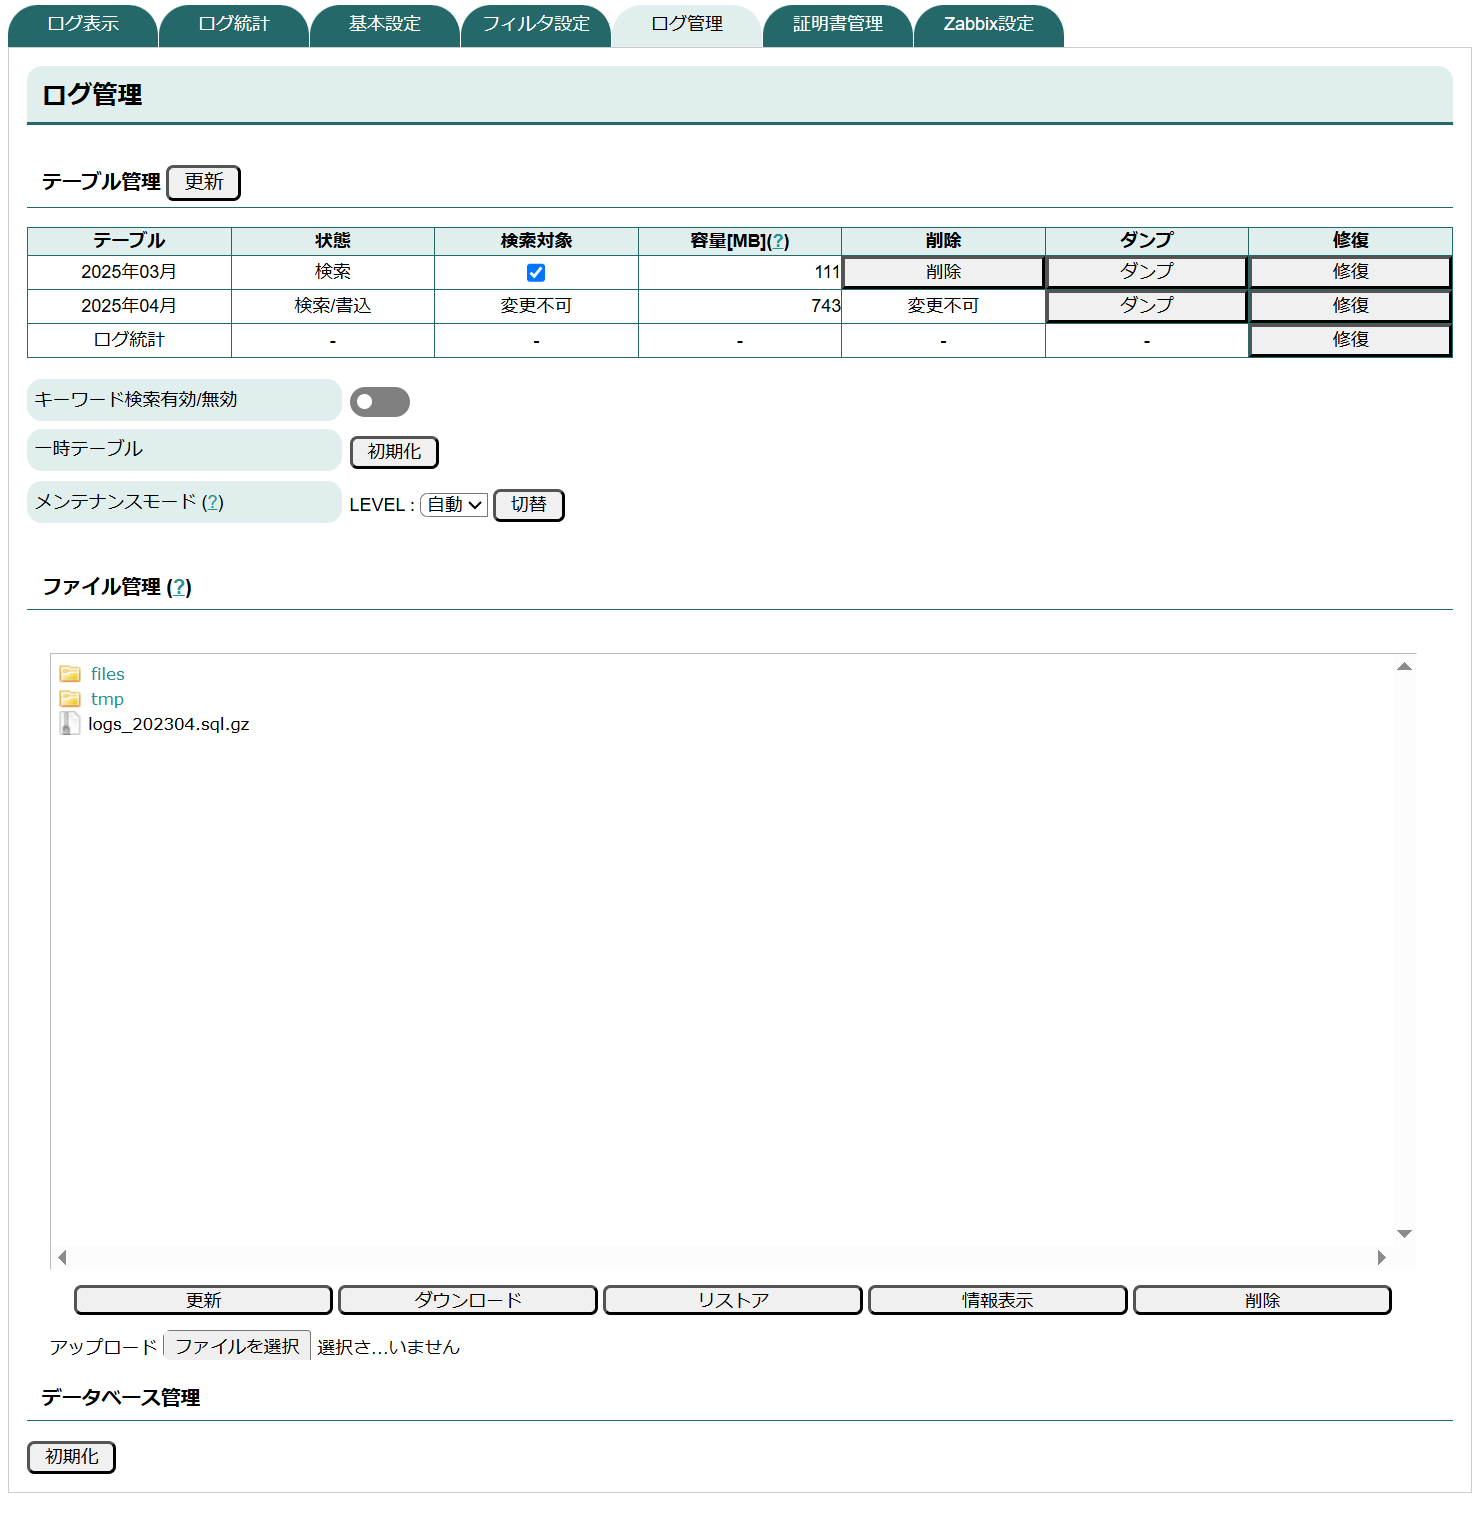Select the logs_202304.sql.gz file icon
The image size is (1484, 1525).
point(70,724)
